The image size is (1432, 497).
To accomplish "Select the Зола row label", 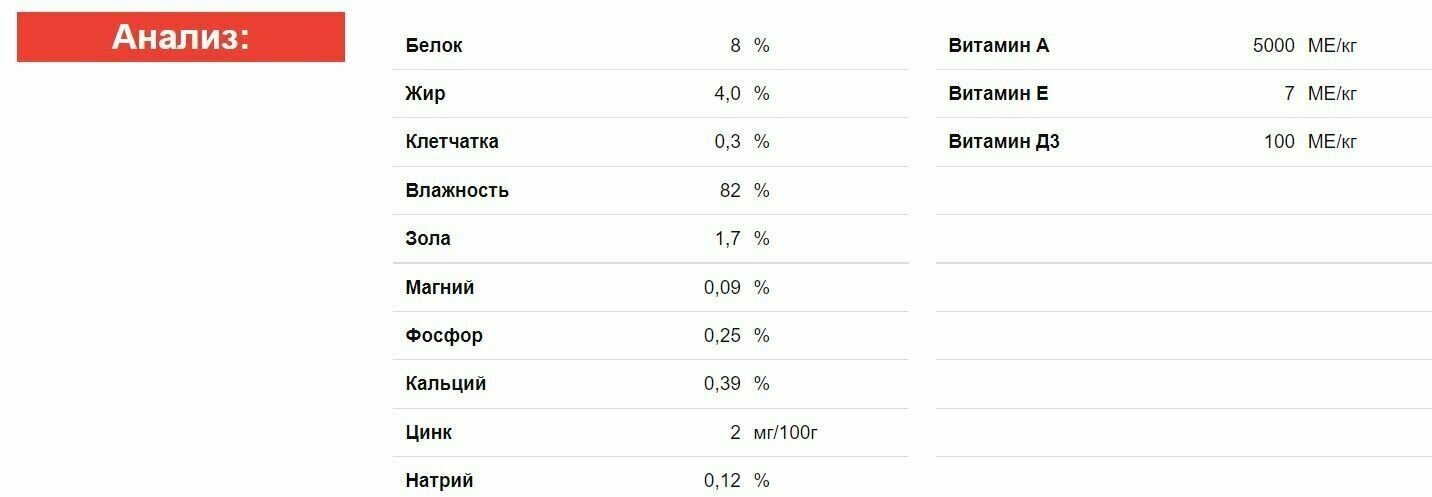I will (428, 239).
